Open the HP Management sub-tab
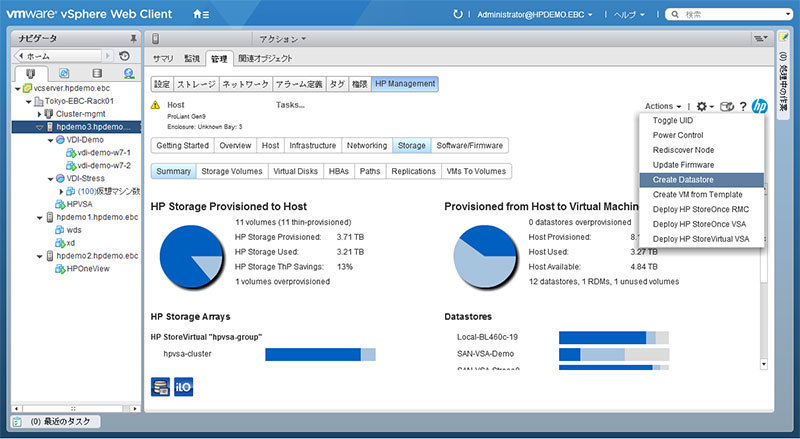 pos(405,84)
